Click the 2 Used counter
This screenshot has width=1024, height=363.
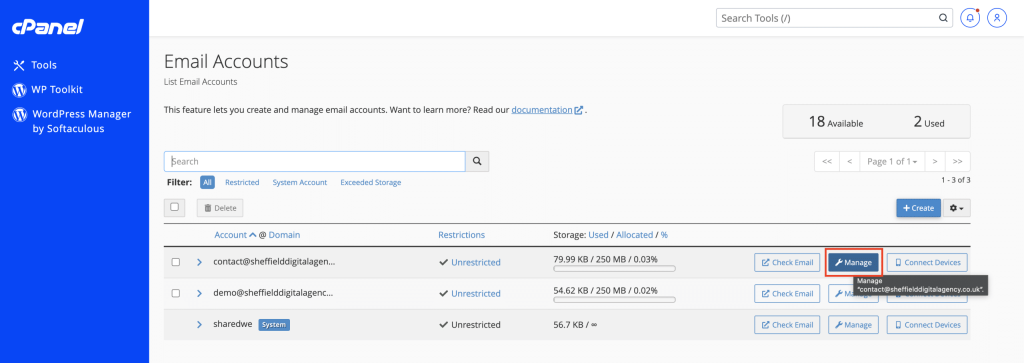tap(929, 122)
